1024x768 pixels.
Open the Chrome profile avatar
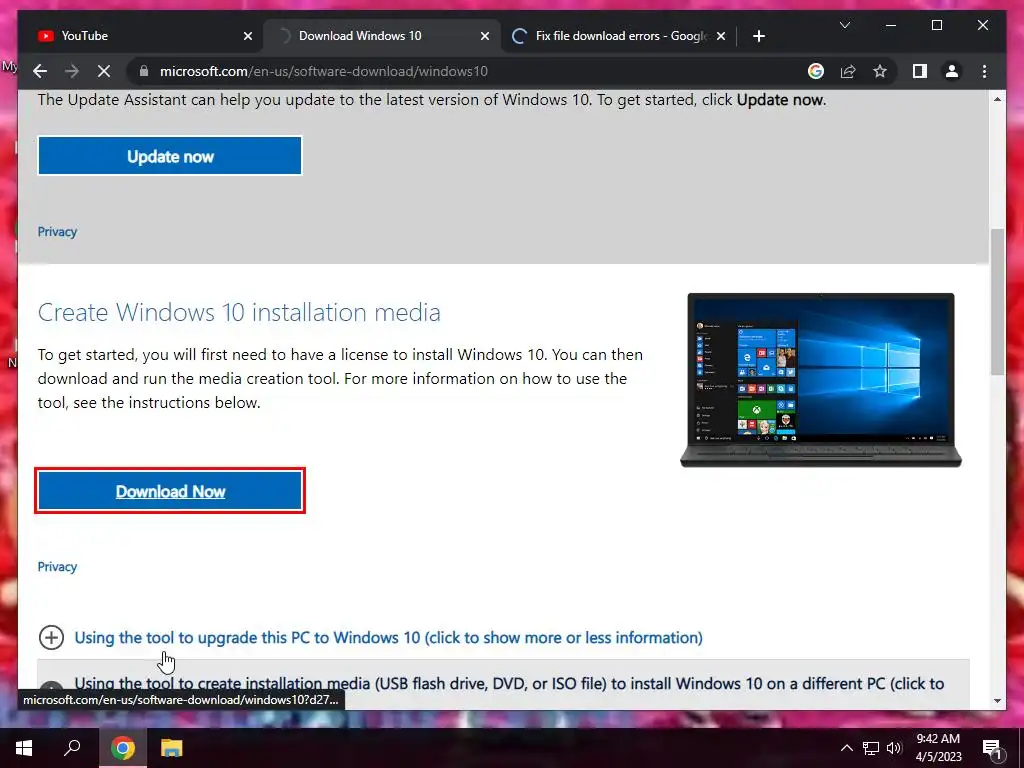(x=952, y=71)
